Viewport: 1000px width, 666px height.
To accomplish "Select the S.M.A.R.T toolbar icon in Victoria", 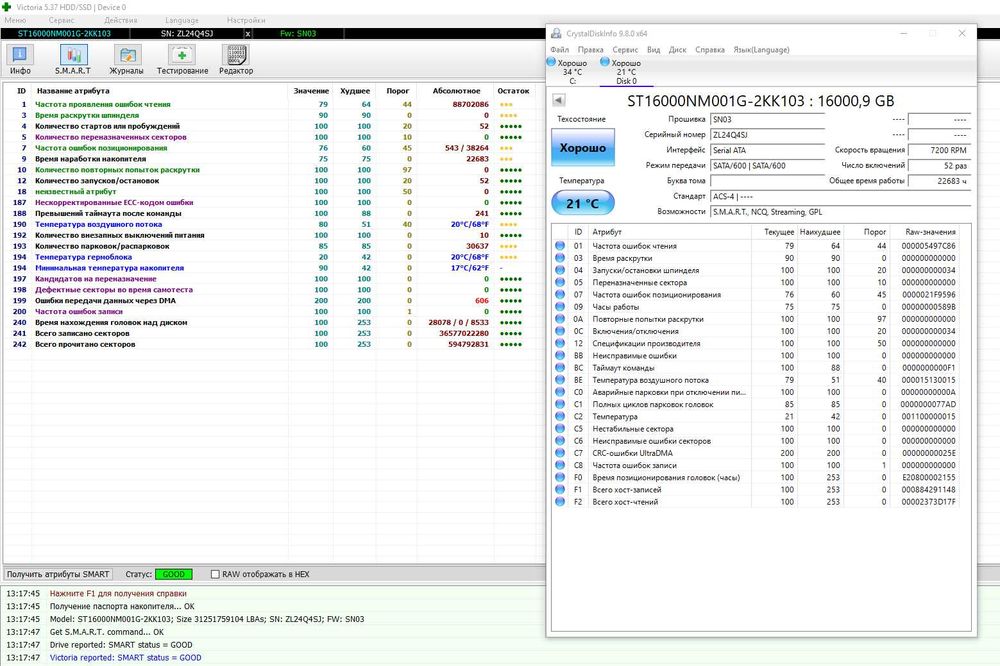I will [73, 60].
